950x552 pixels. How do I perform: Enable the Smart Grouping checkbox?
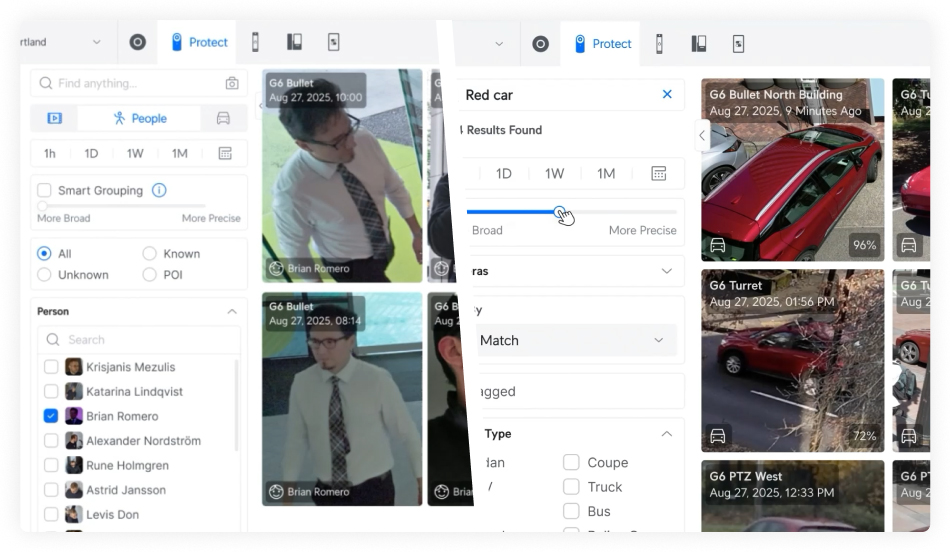pyautogui.click(x=44, y=190)
